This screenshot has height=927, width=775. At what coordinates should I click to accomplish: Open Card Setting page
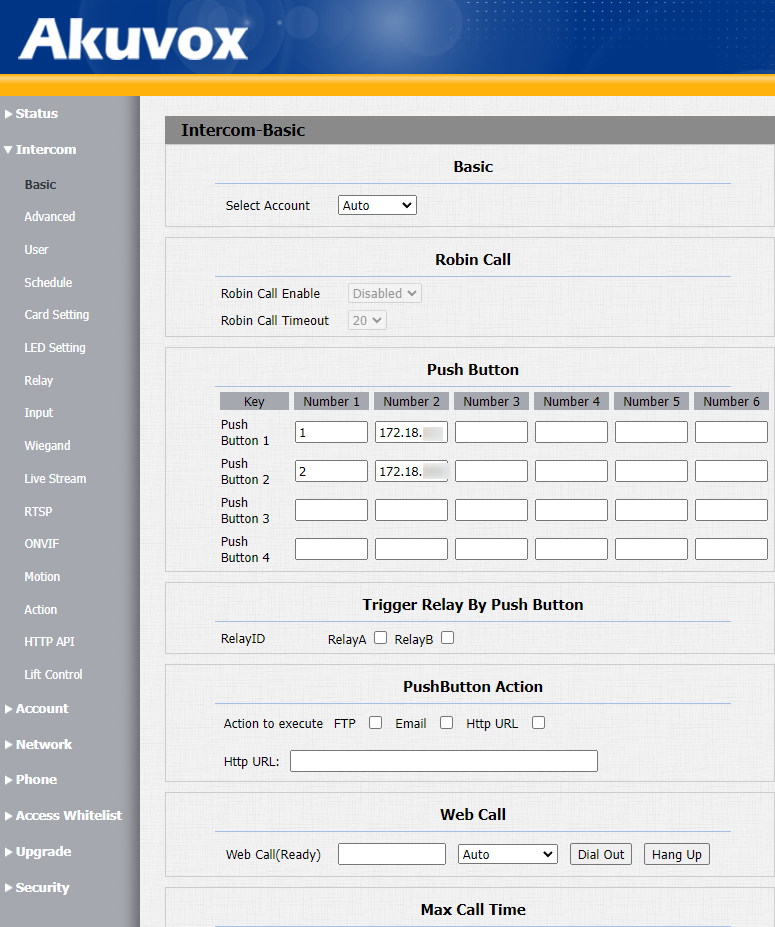[x=57, y=315]
